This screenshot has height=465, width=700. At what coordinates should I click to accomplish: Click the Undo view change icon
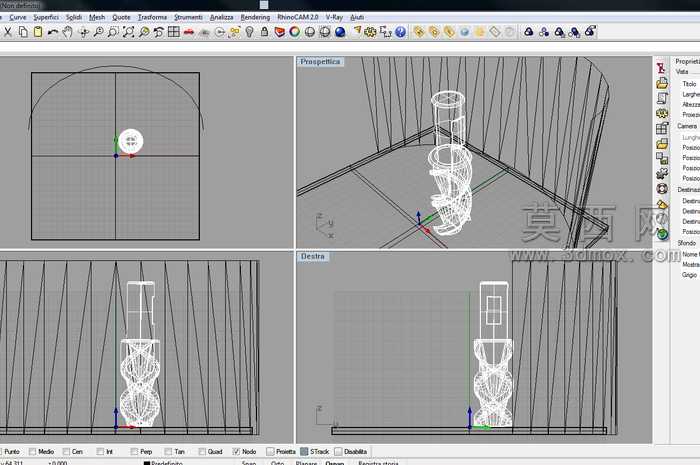(158, 32)
